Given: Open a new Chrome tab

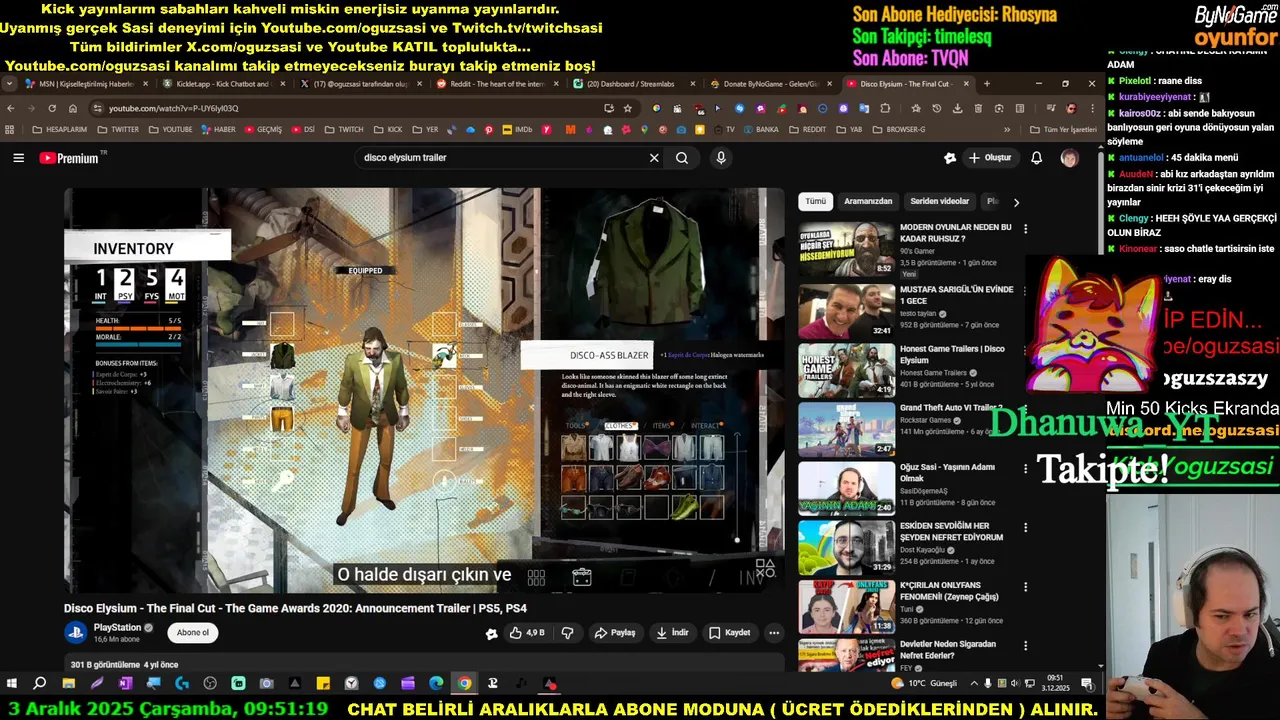Looking at the screenshot, I should (x=987, y=84).
